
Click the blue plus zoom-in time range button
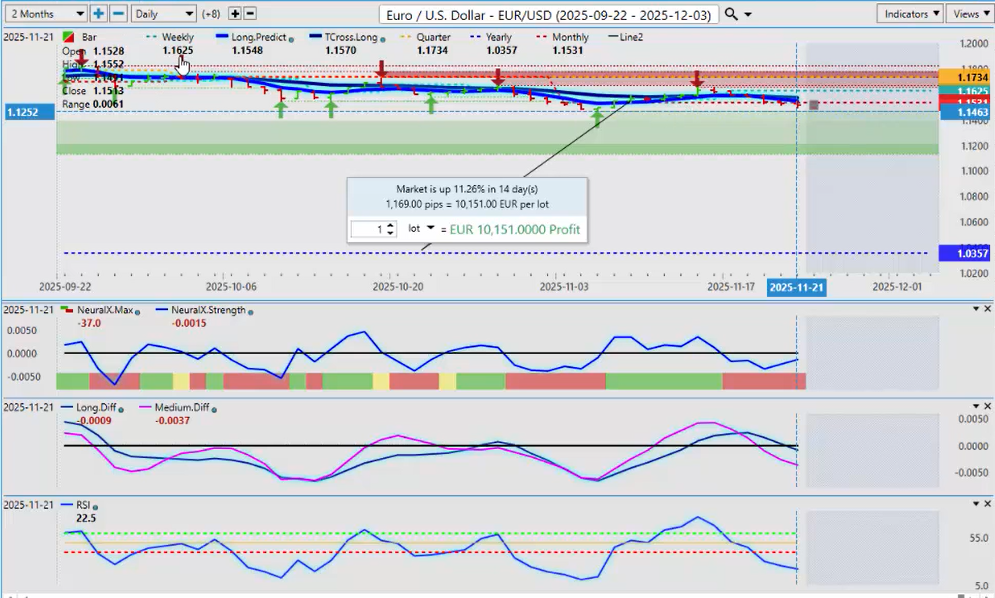coord(99,13)
